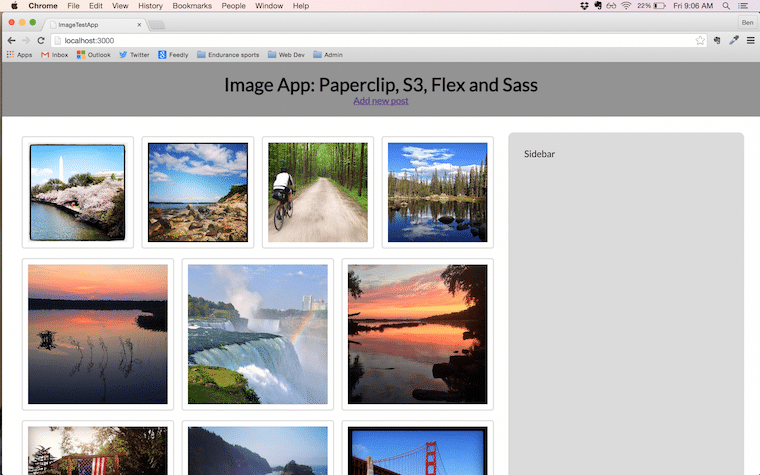Screen dimensions: 760x475
Task: Click the Image App page heading
Action: pos(380,85)
